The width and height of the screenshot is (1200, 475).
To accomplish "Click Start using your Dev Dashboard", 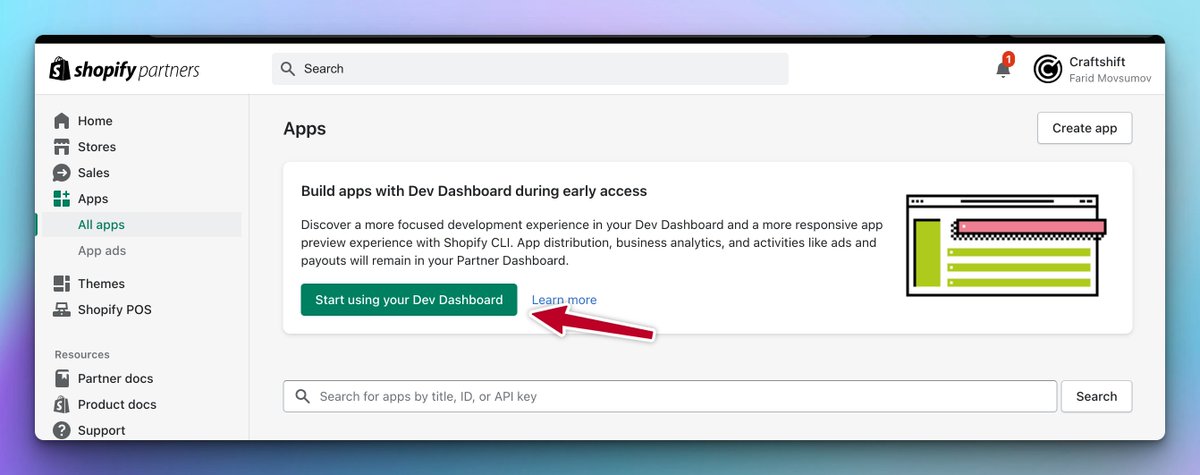I will tap(409, 300).
